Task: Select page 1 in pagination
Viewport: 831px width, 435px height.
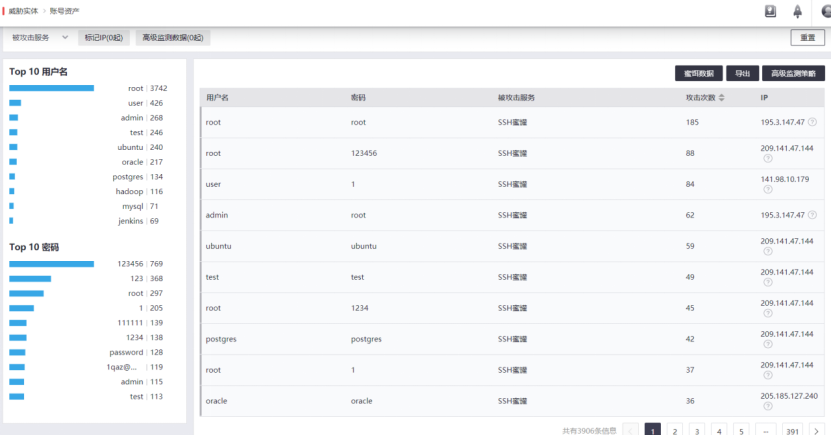Action: pyautogui.click(x=652, y=431)
